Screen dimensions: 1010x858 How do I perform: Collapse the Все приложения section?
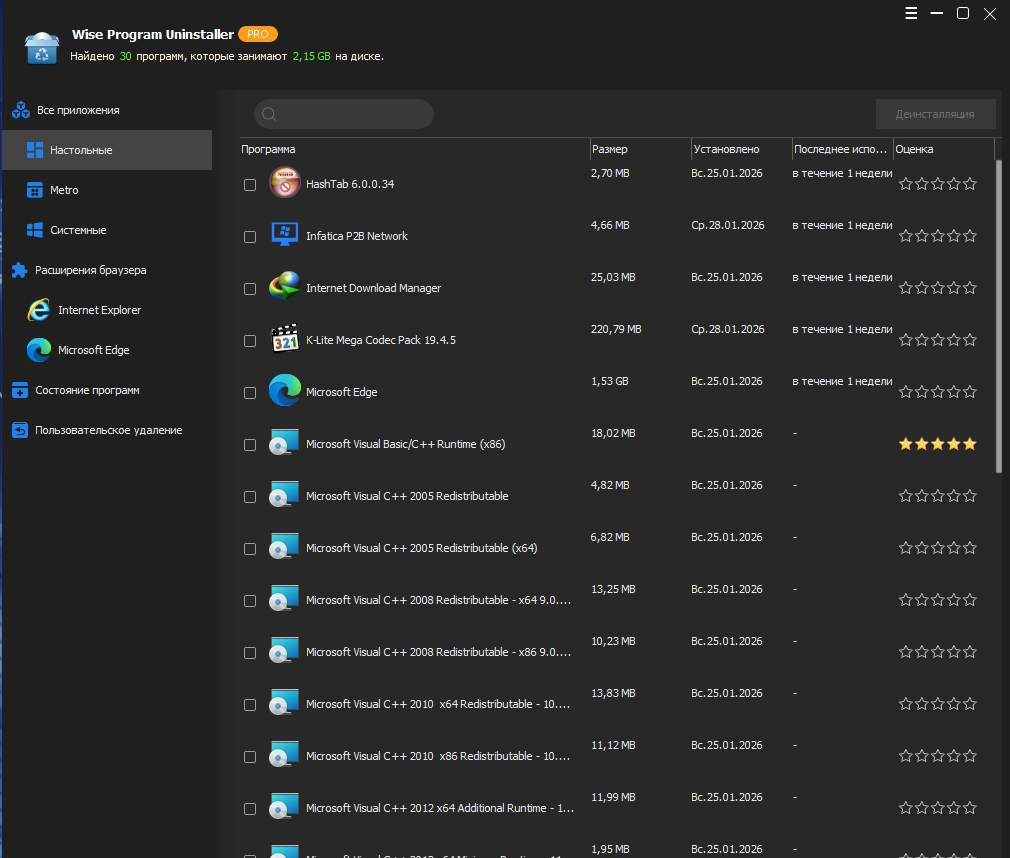[x=78, y=110]
